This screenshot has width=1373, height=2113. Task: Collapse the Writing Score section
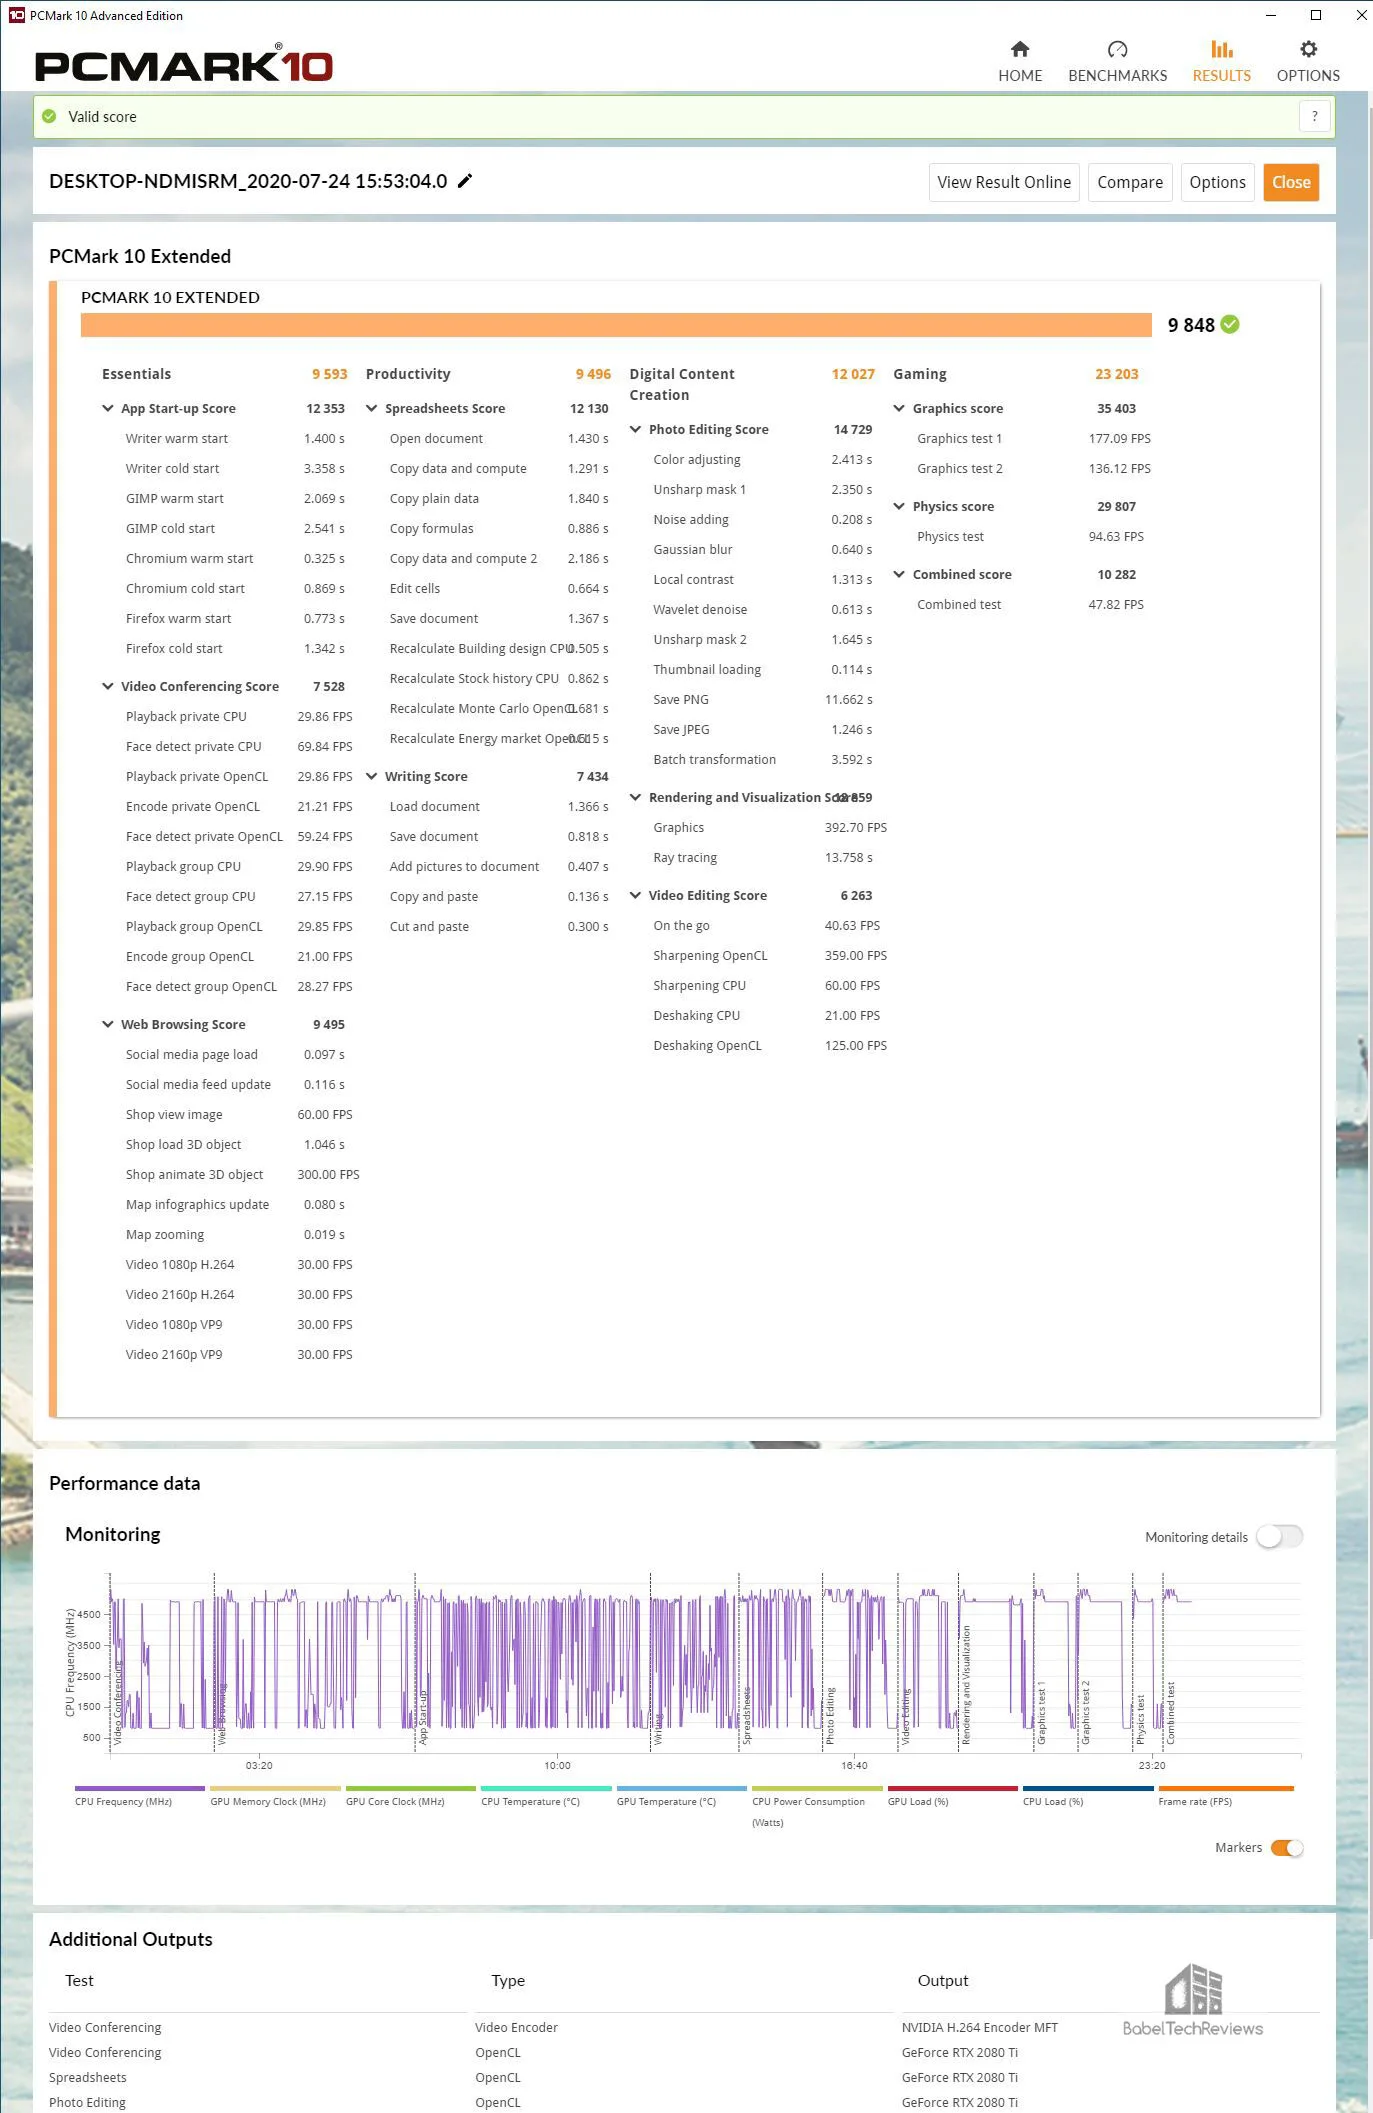(x=372, y=776)
